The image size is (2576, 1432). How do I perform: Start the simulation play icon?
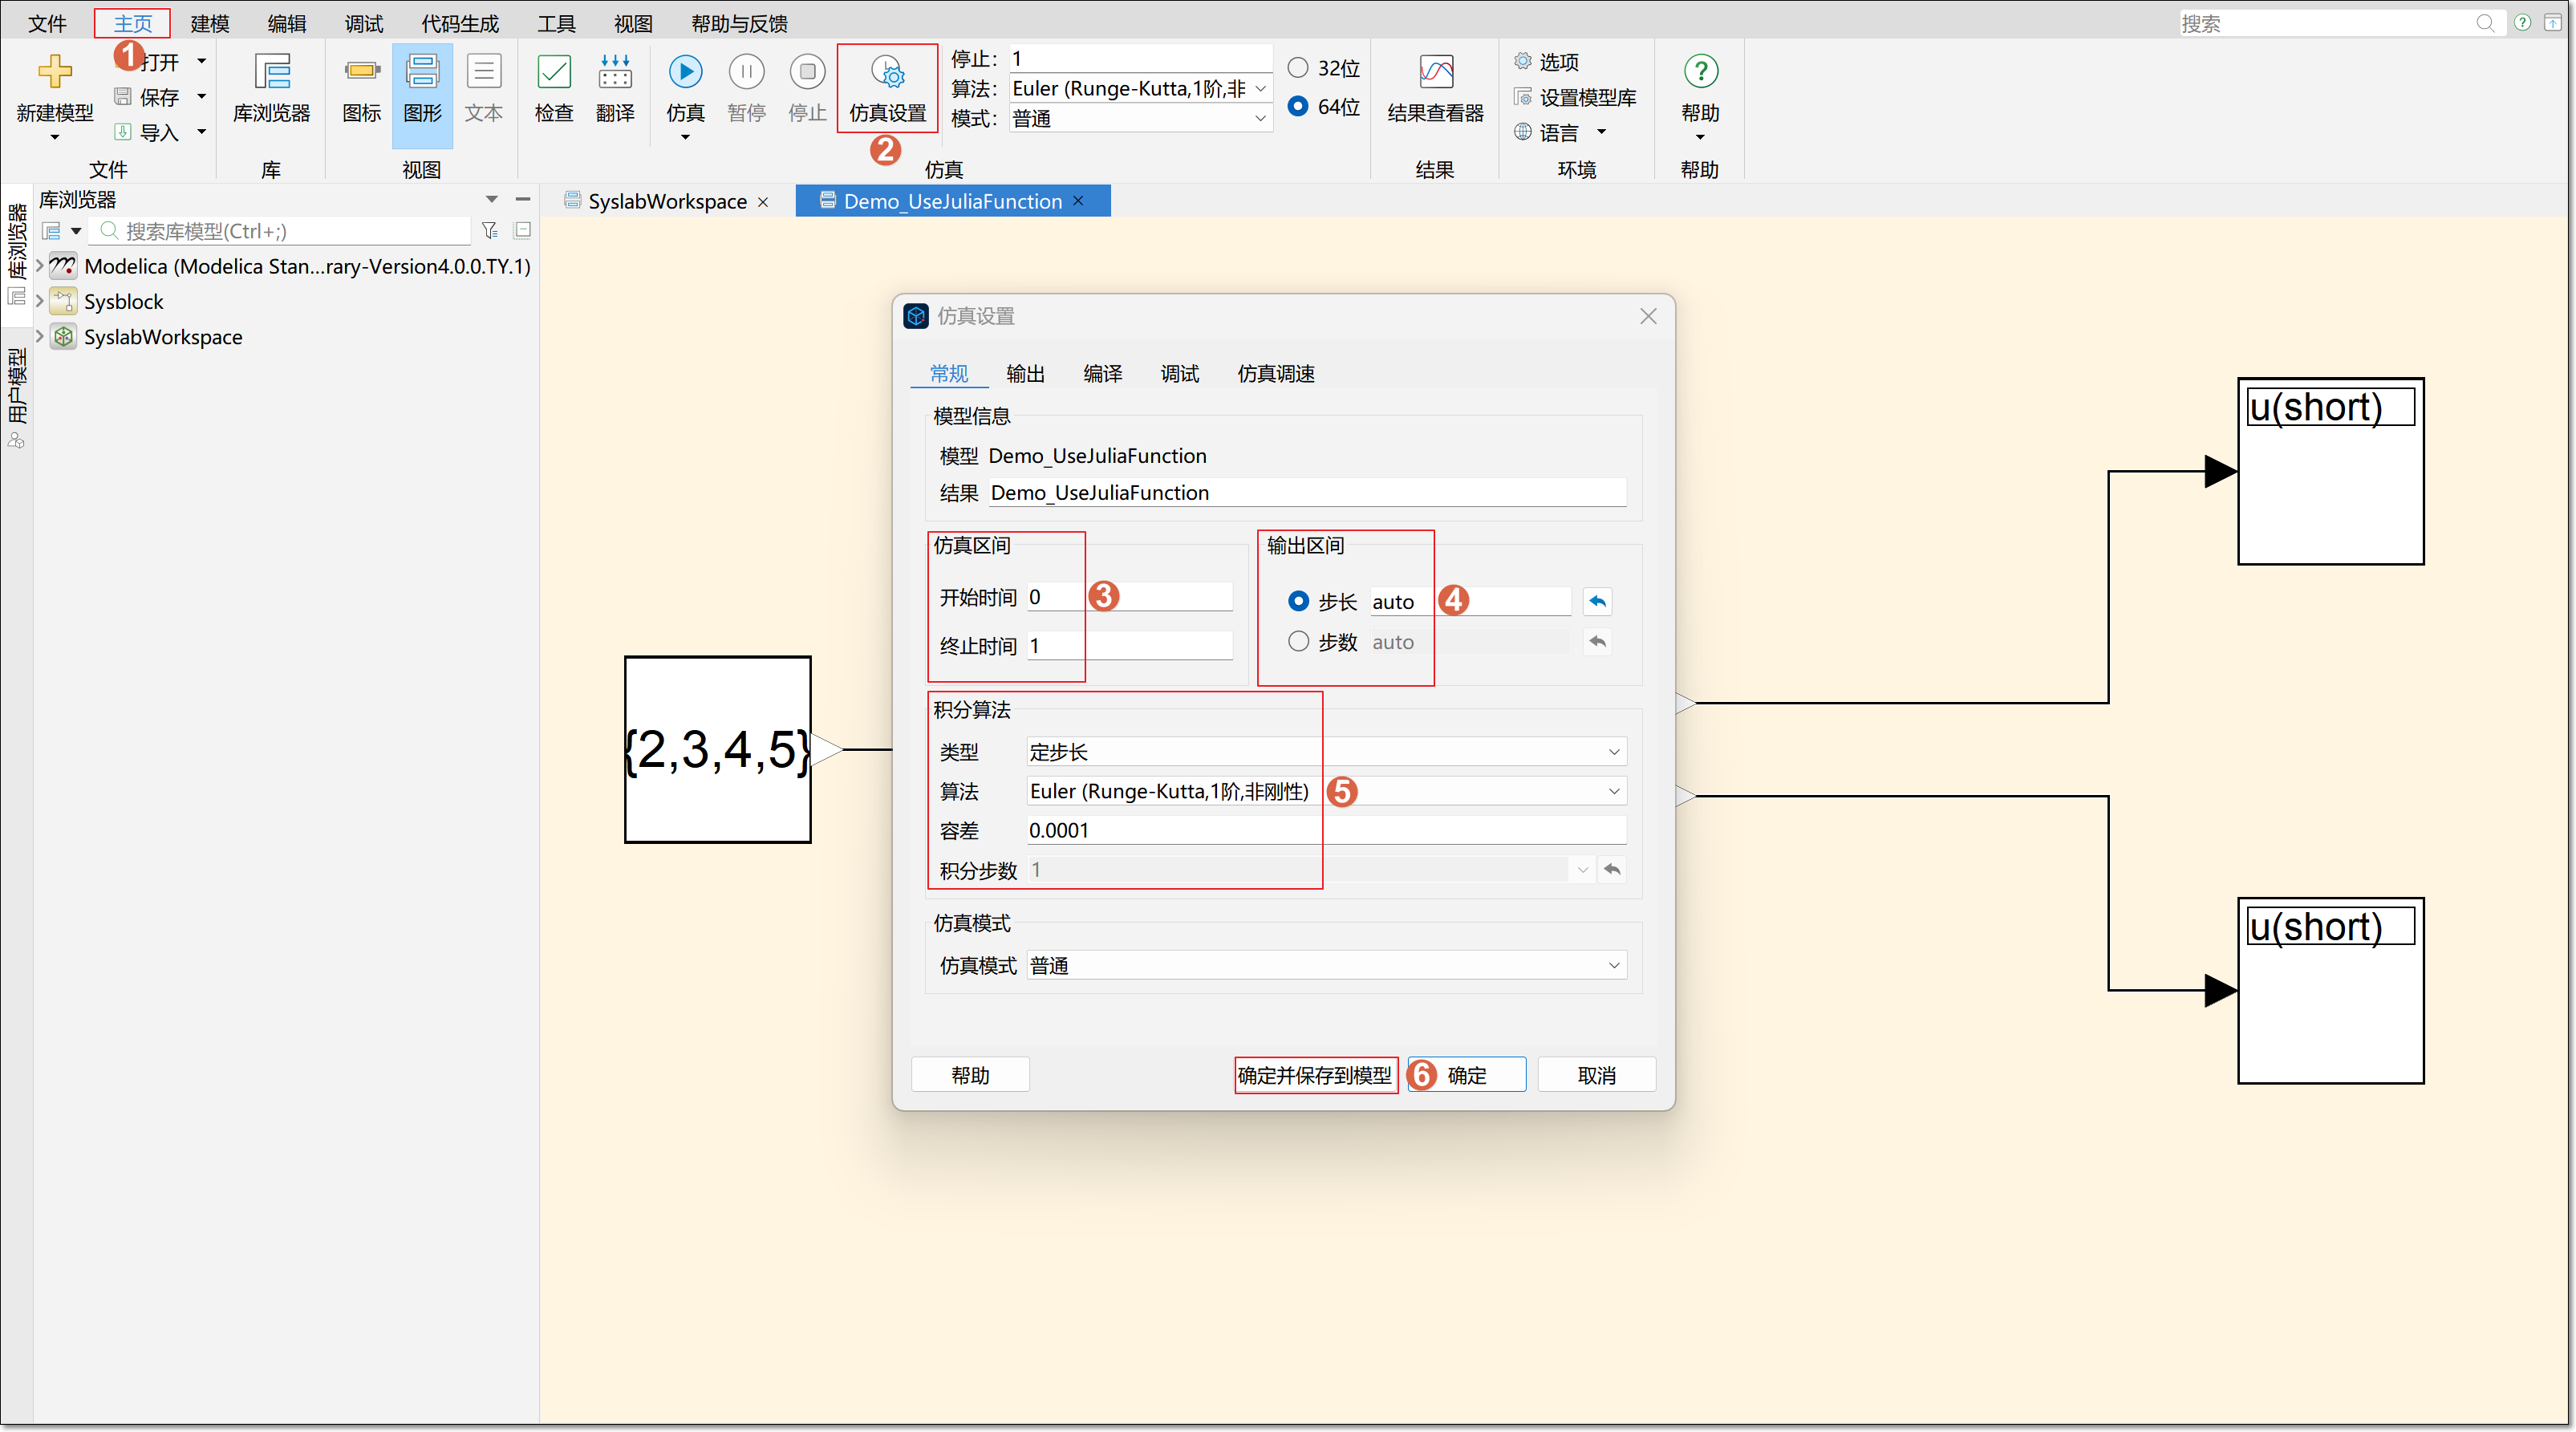[685, 72]
